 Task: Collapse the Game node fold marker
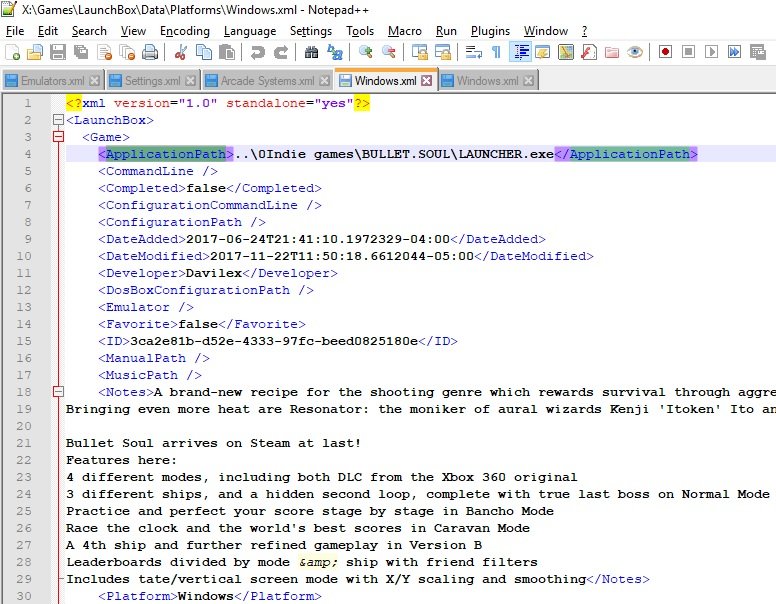point(58,136)
